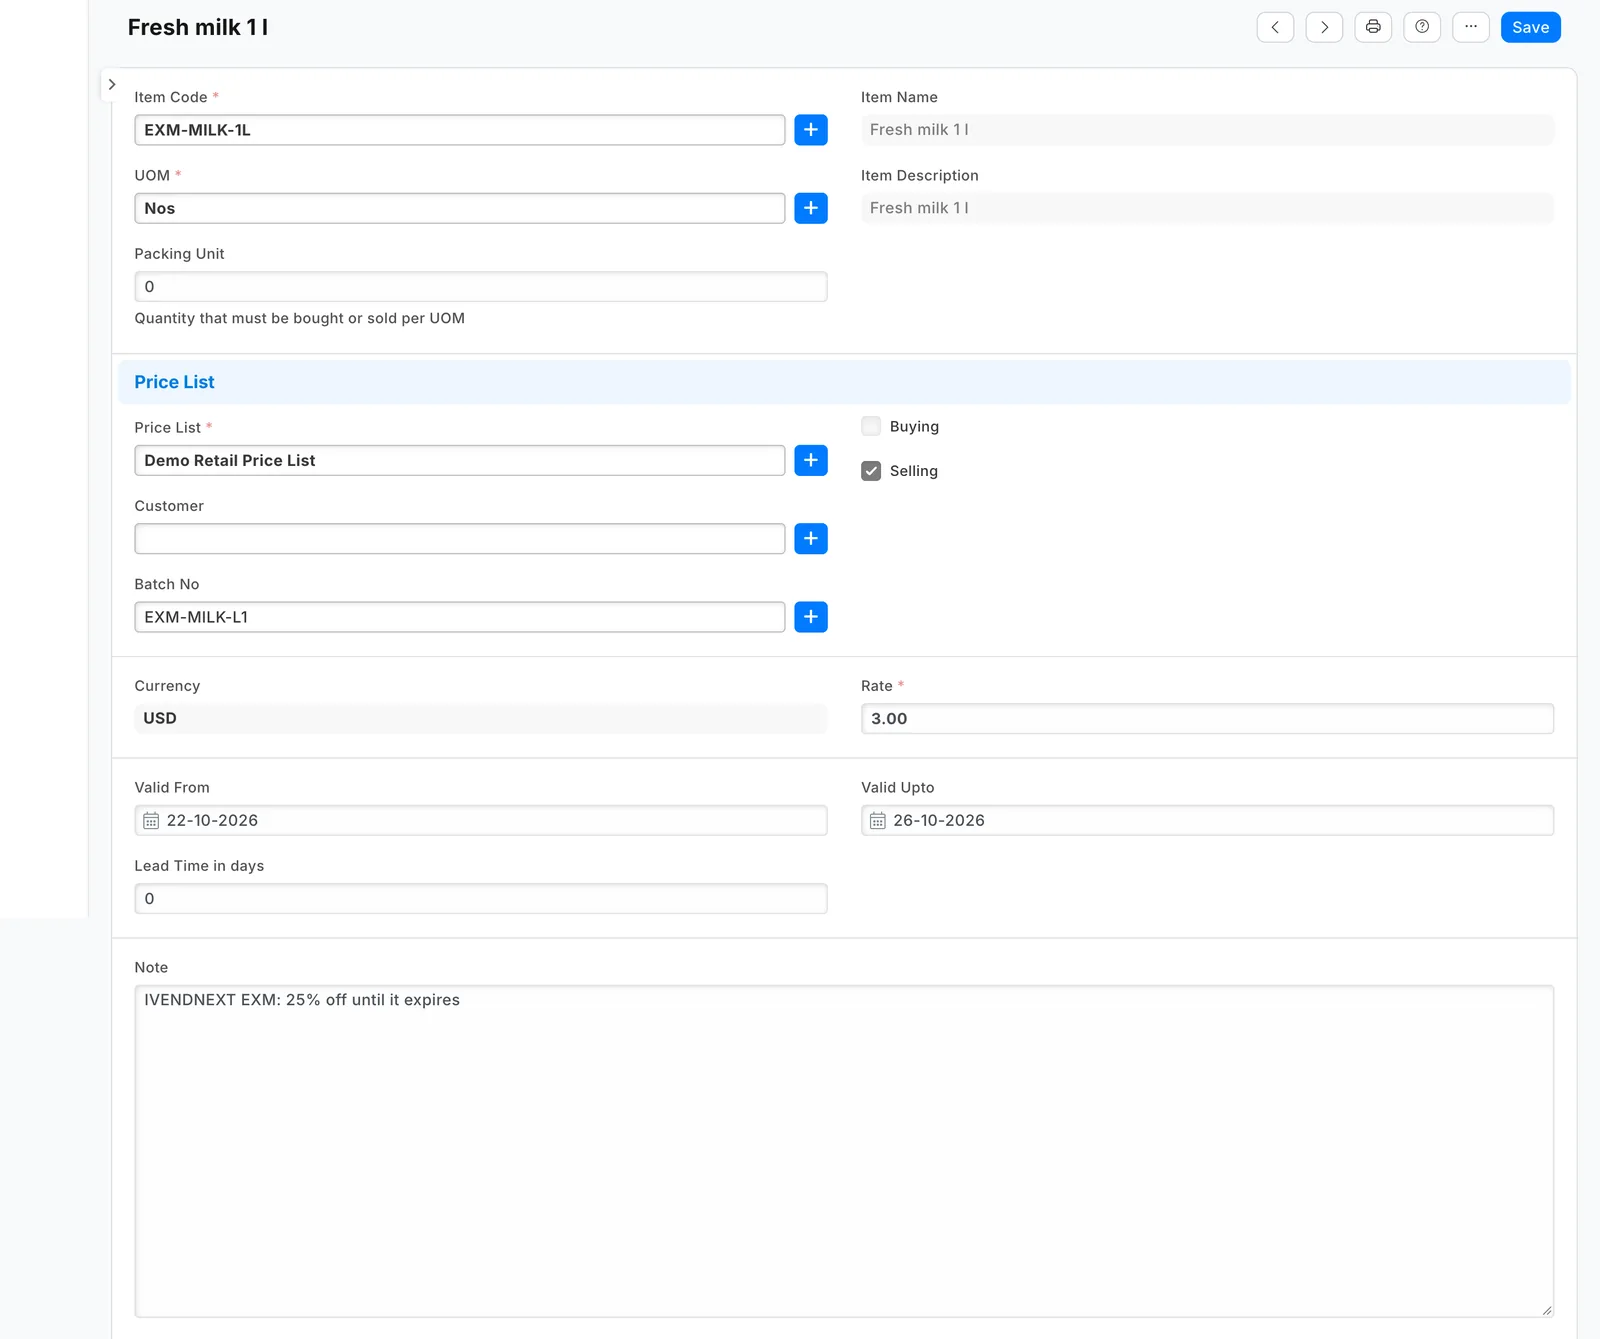Open the three-dots more menu
Viewport: 1600px width, 1339px height.
[x=1471, y=27]
